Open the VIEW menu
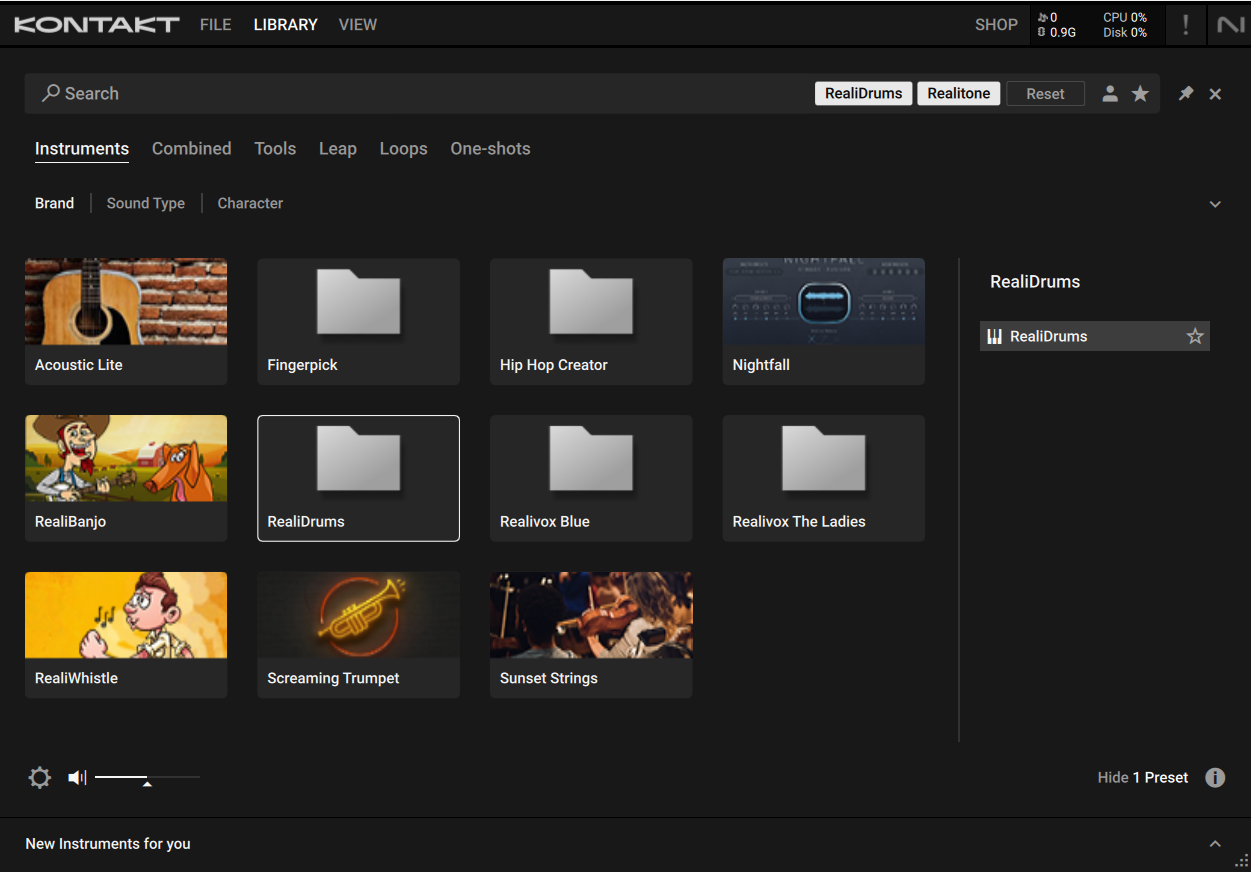Screen dimensions: 1251x872 pos(358,25)
